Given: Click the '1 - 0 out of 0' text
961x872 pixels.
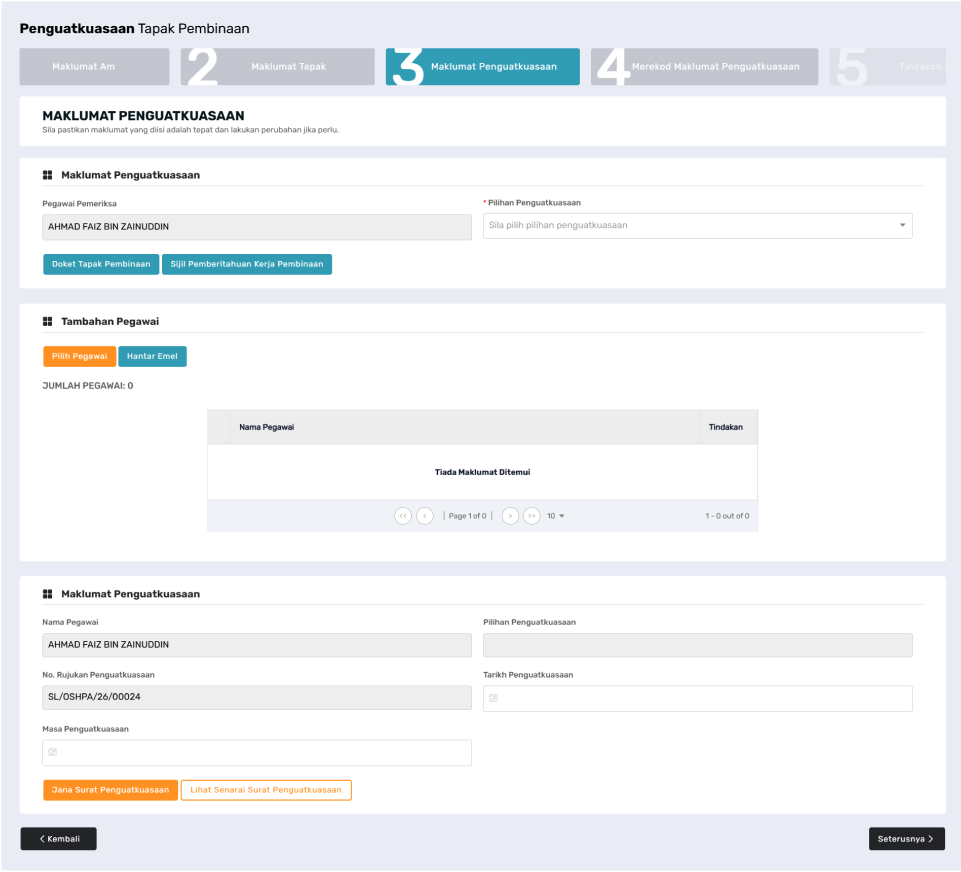Looking at the screenshot, I should pos(727,516).
